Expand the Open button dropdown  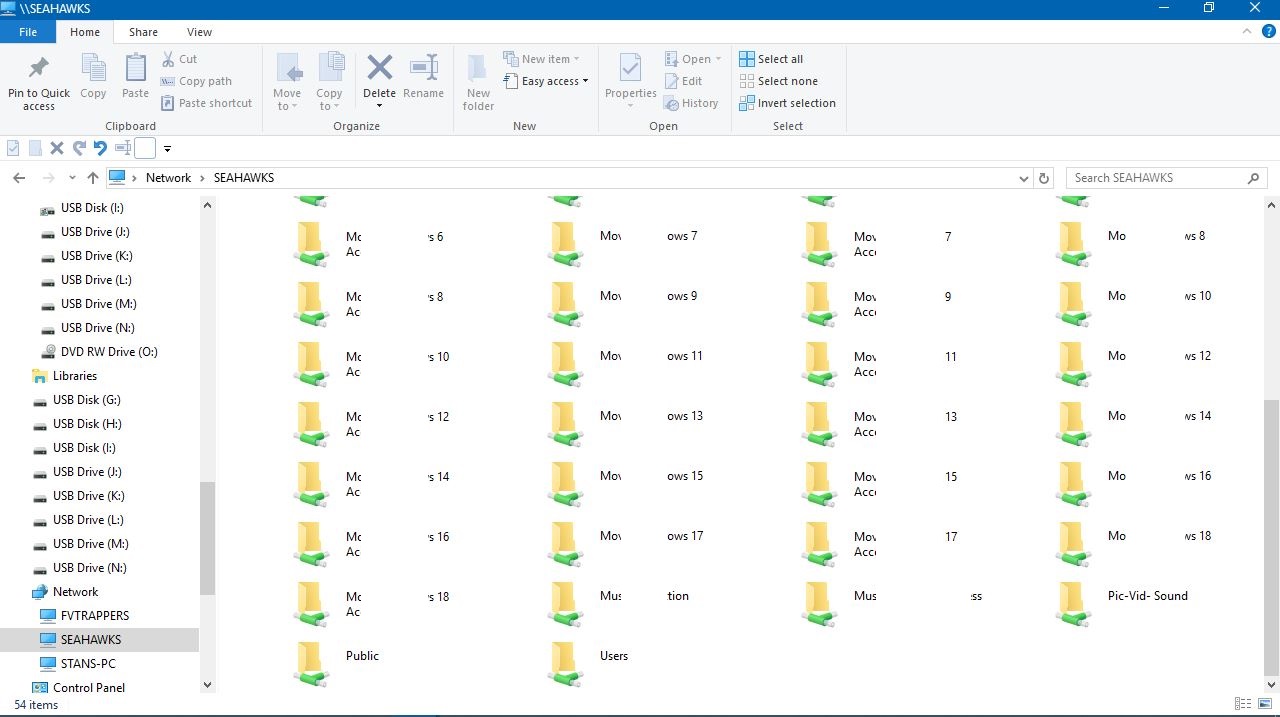coord(718,59)
